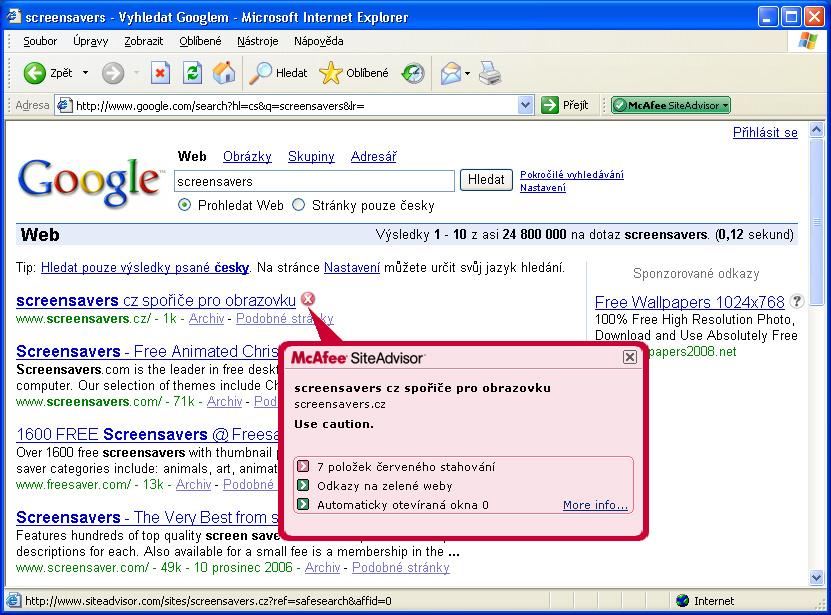This screenshot has width=831, height=615.
Task: Open More info link in SiteAdvisor popup
Action: [595, 505]
